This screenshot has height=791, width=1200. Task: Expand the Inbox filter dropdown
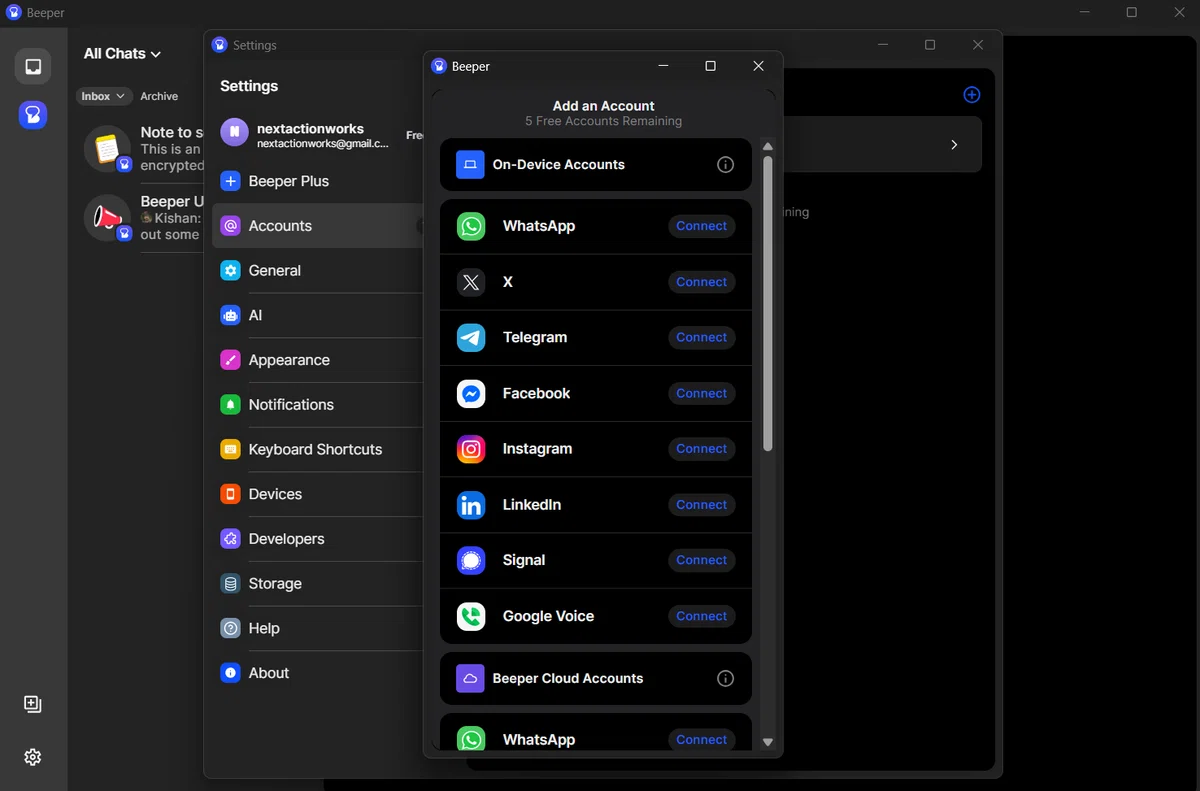pyautogui.click(x=104, y=96)
